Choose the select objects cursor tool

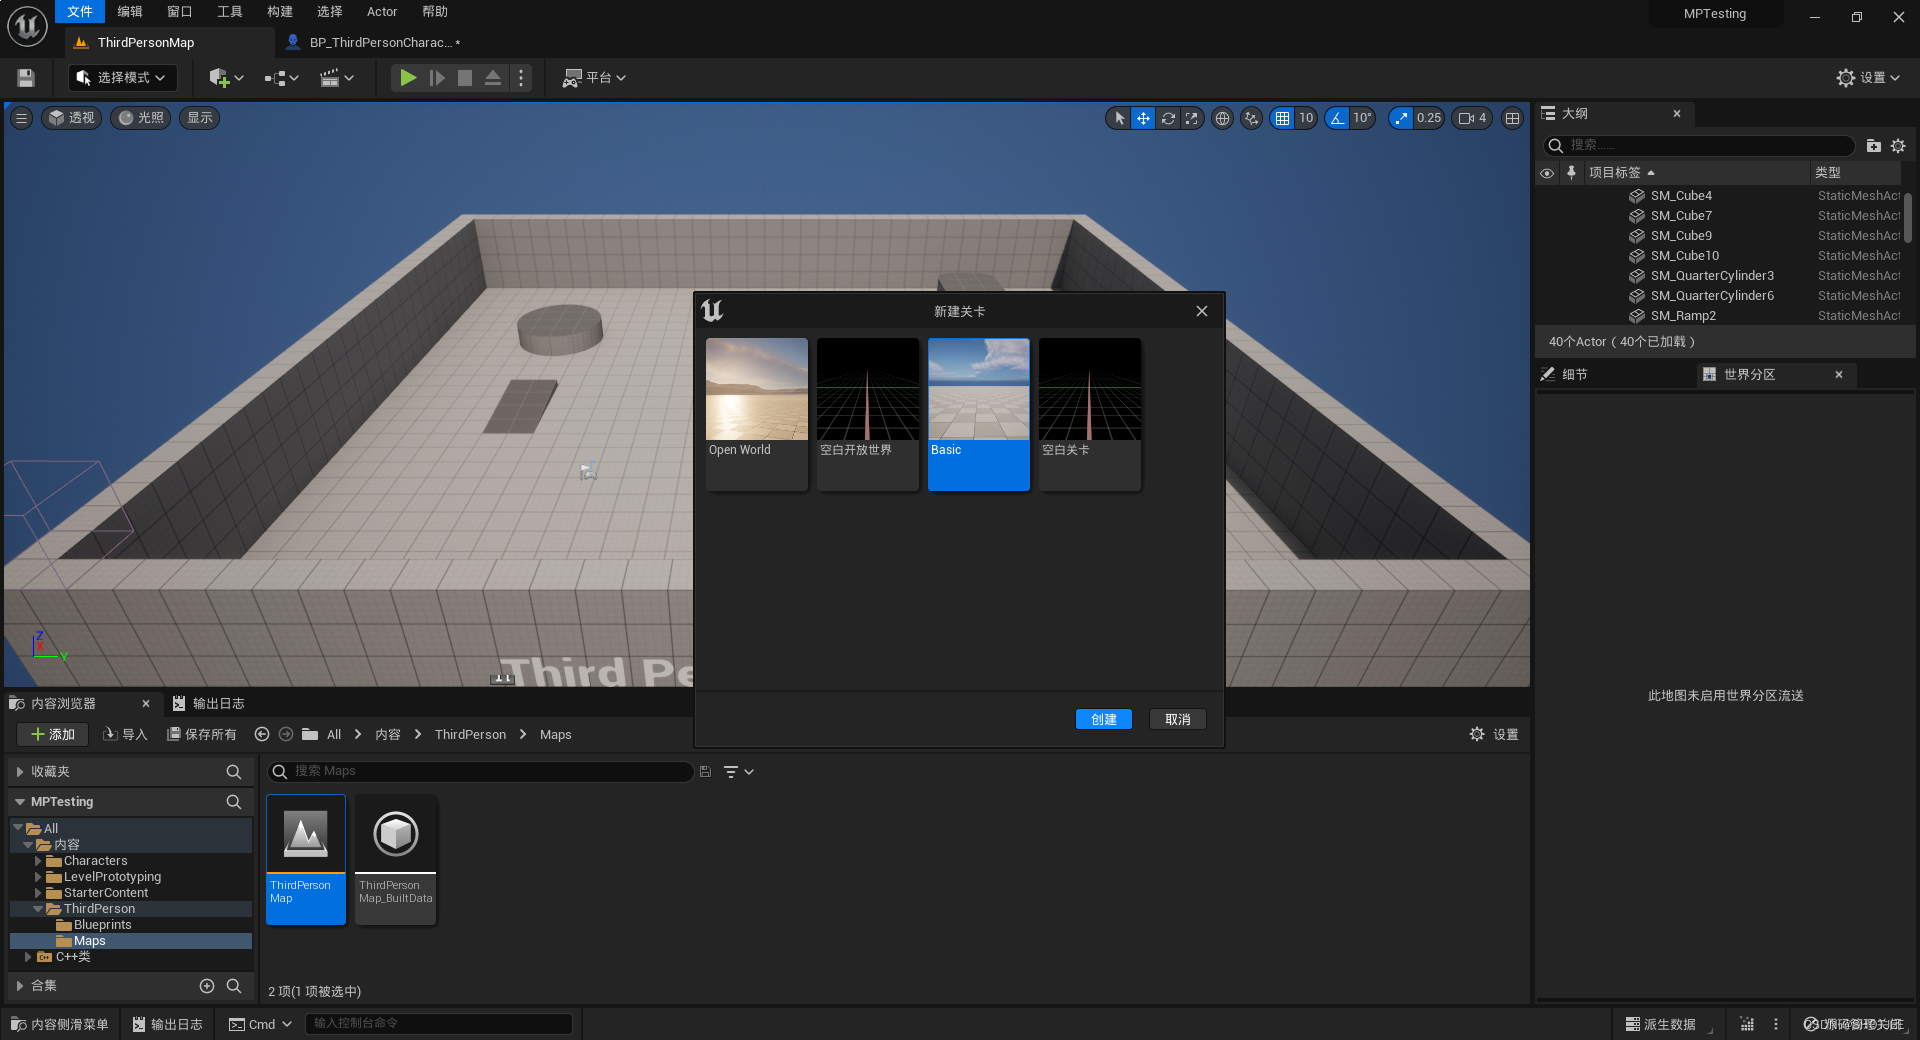(x=1119, y=118)
